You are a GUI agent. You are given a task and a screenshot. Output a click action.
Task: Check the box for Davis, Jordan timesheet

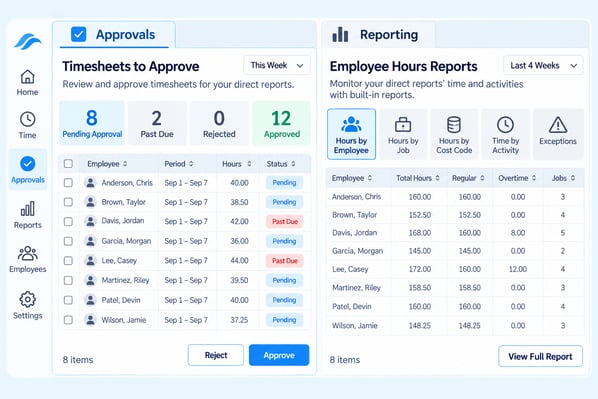coord(68,221)
